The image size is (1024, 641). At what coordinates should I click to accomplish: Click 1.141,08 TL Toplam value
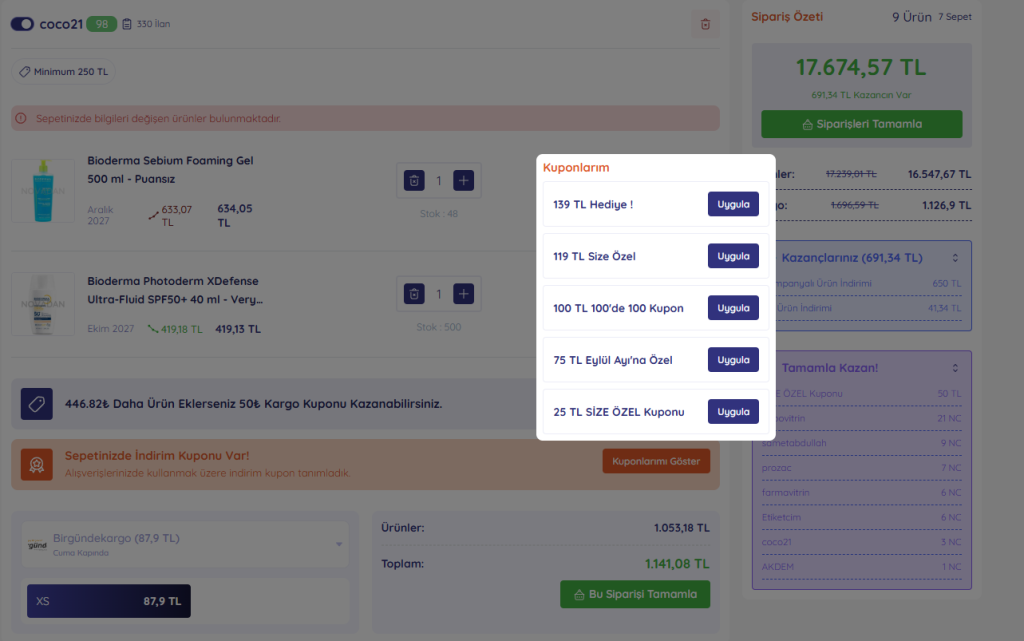tap(677, 564)
